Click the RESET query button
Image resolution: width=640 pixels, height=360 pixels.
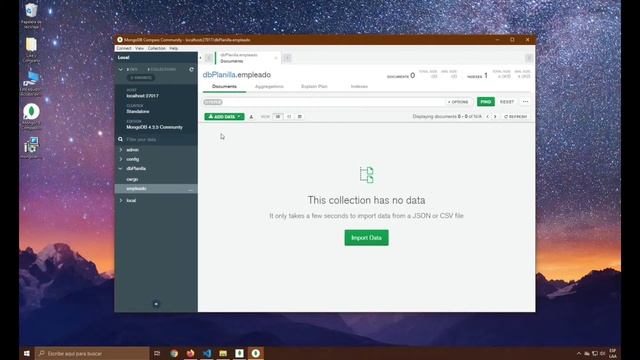tap(507, 102)
